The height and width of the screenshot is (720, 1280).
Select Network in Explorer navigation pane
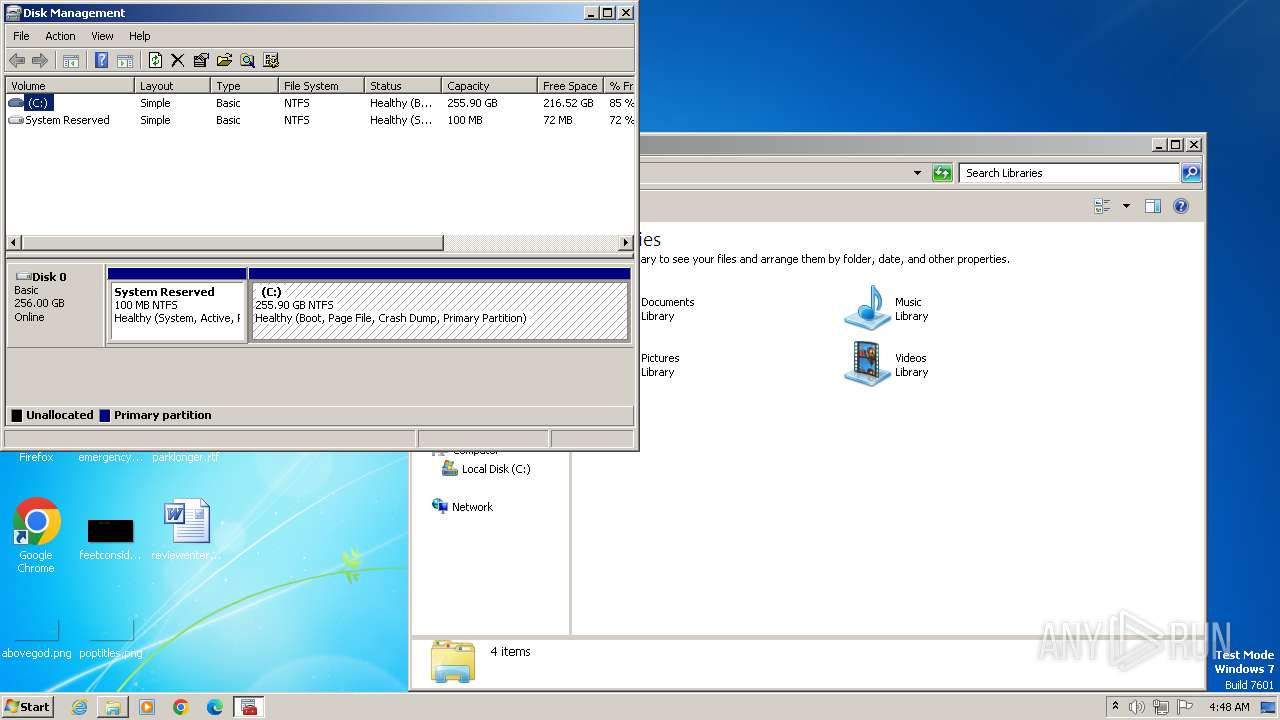pyautogui.click(x=462, y=507)
